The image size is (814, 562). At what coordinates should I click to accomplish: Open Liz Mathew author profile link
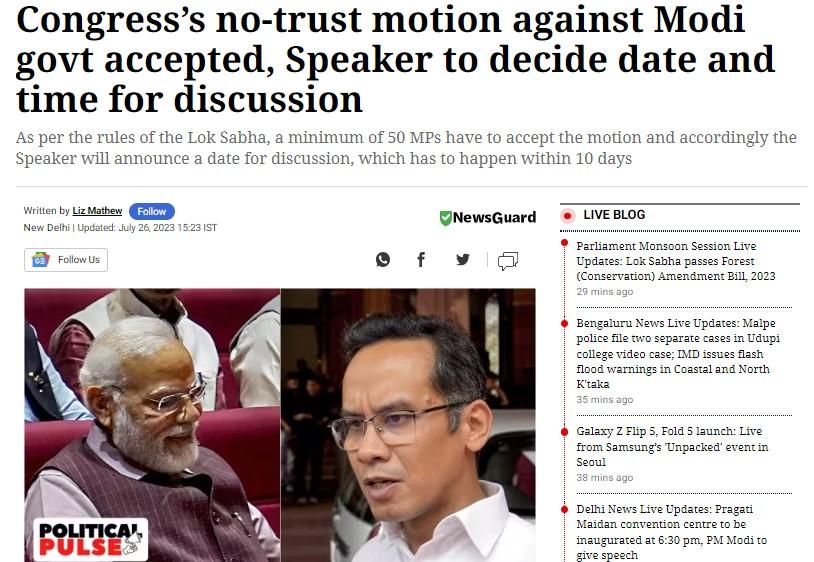coord(97,211)
